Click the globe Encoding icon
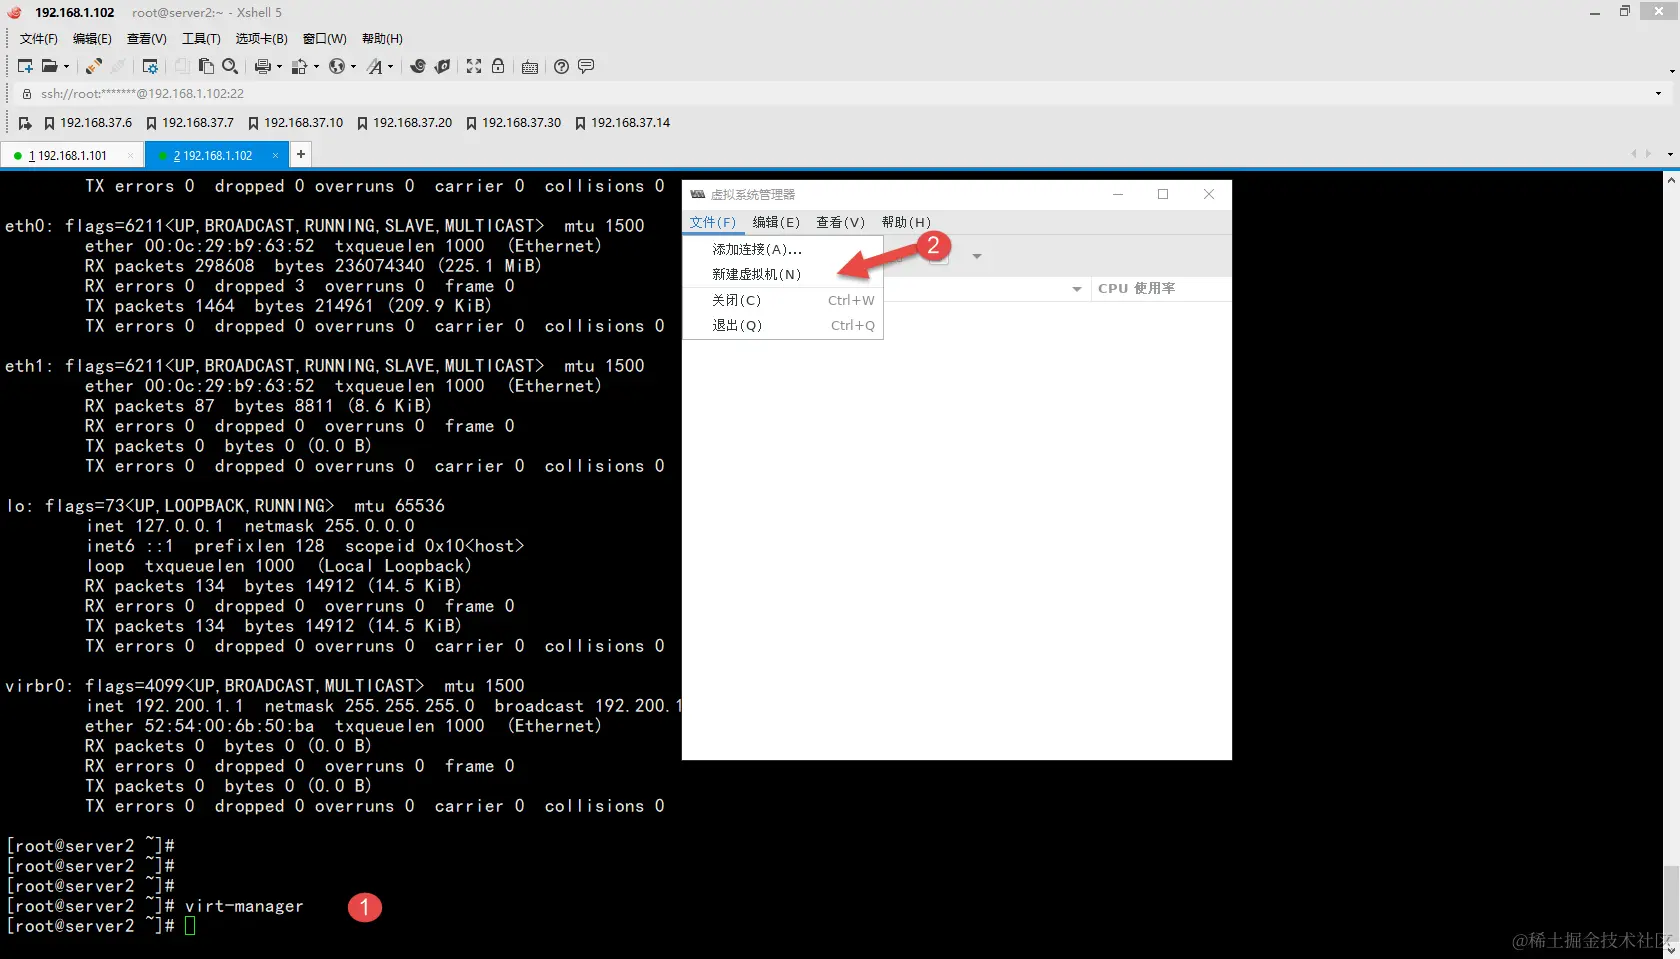 337,66
